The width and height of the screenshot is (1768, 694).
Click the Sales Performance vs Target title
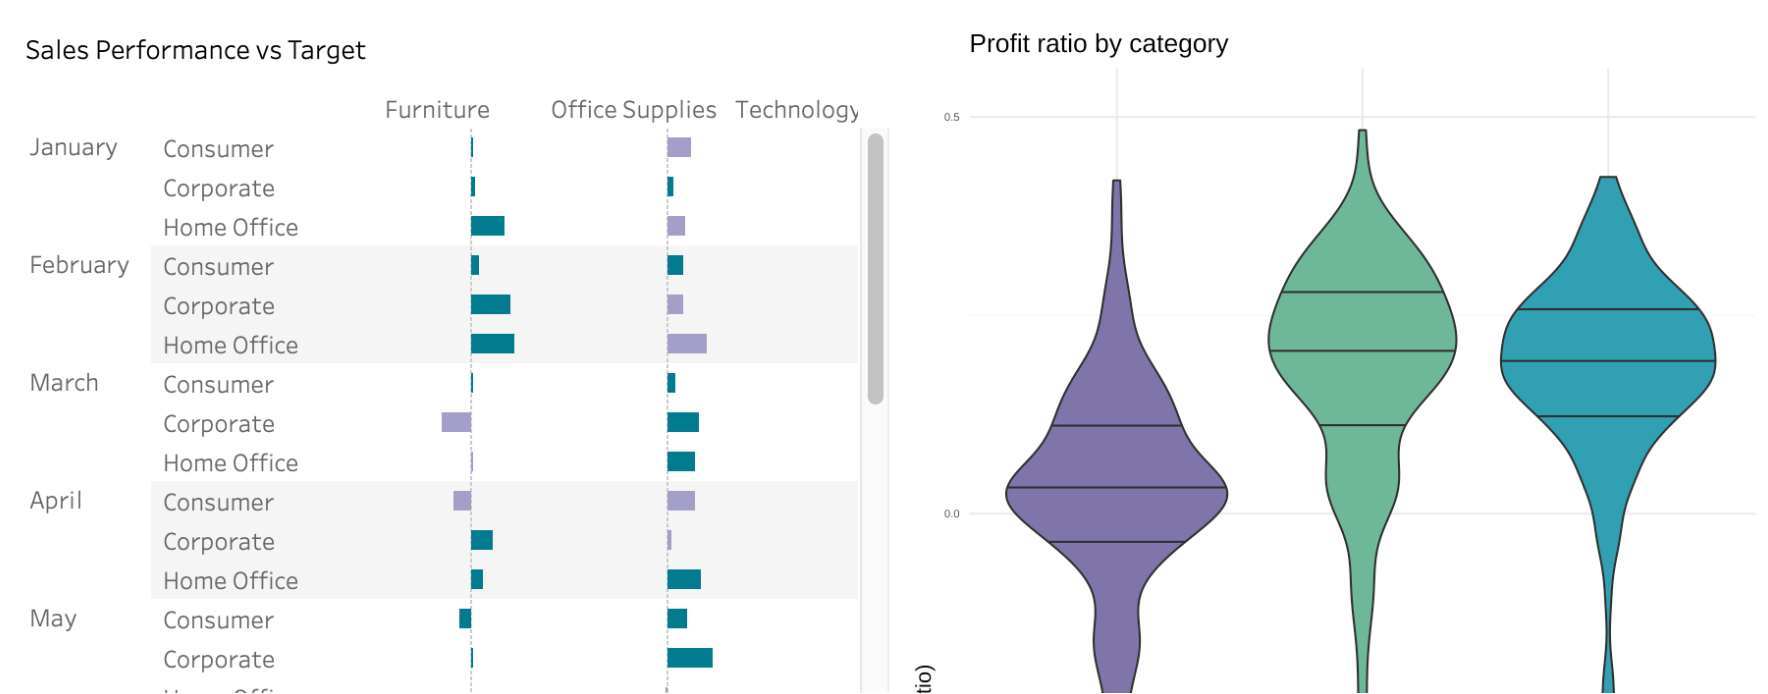click(195, 50)
